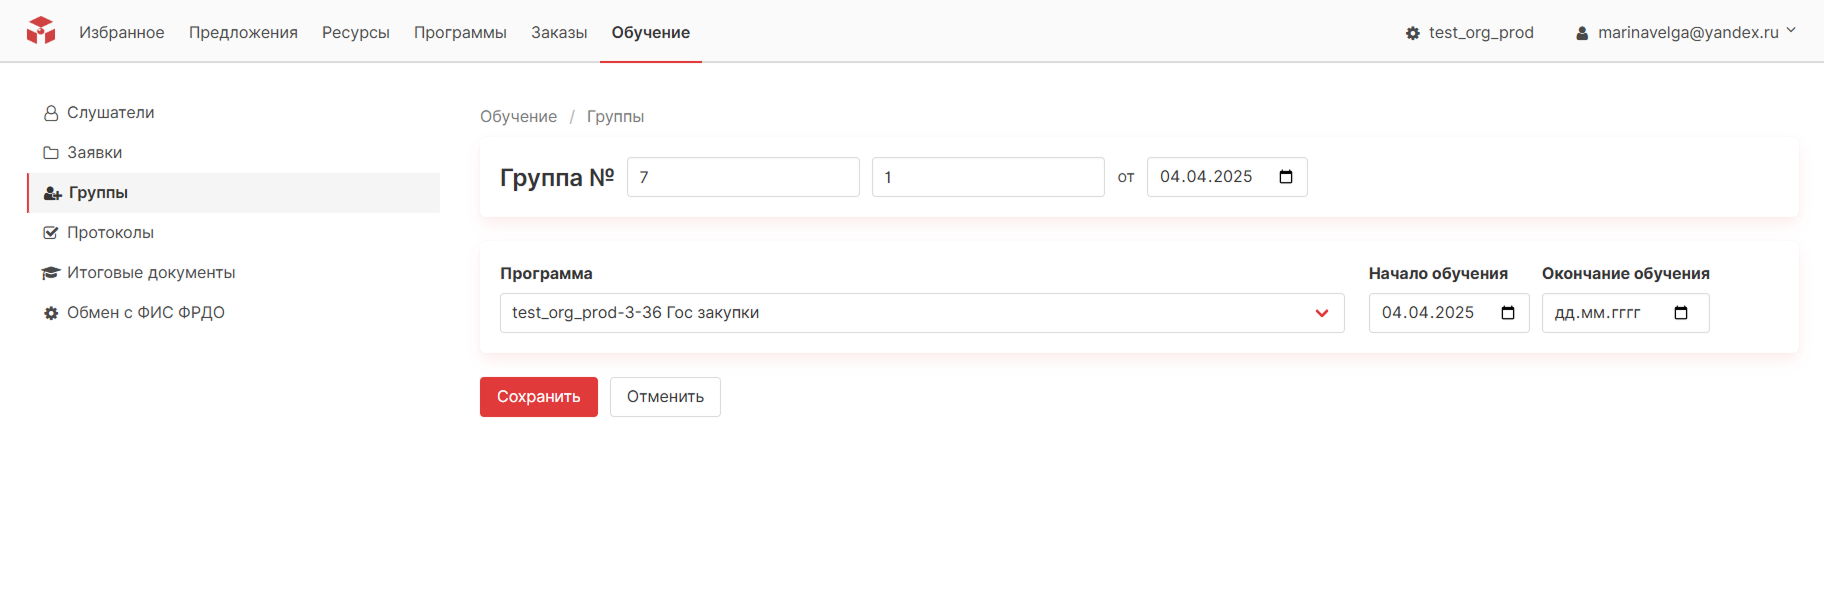Open Протоколы in the sidebar
1824x593 pixels.
click(110, 233)
